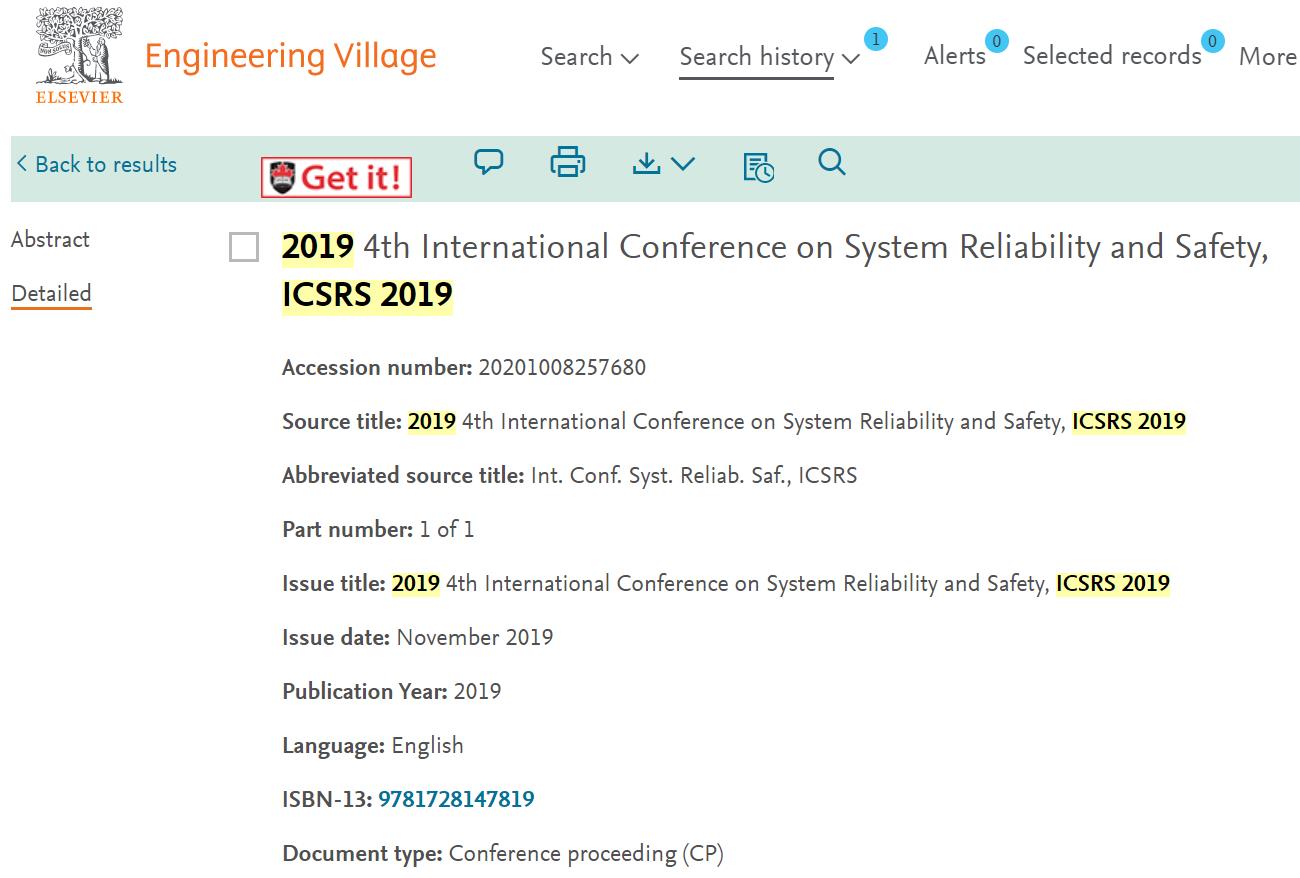The image size is (1300, 878).
Task: Switch to the Detailed view
Action: 51,294
